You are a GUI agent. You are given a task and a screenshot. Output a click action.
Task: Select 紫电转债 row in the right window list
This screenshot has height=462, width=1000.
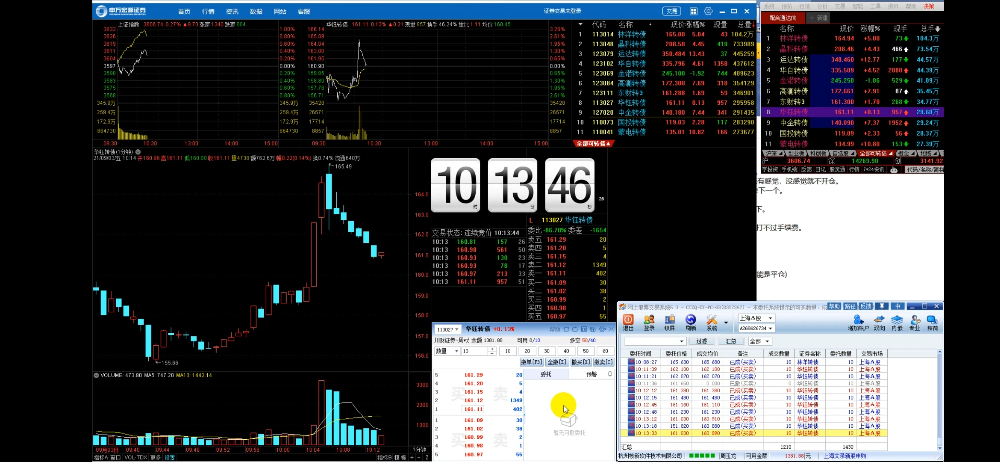click(x=853, y=144)
